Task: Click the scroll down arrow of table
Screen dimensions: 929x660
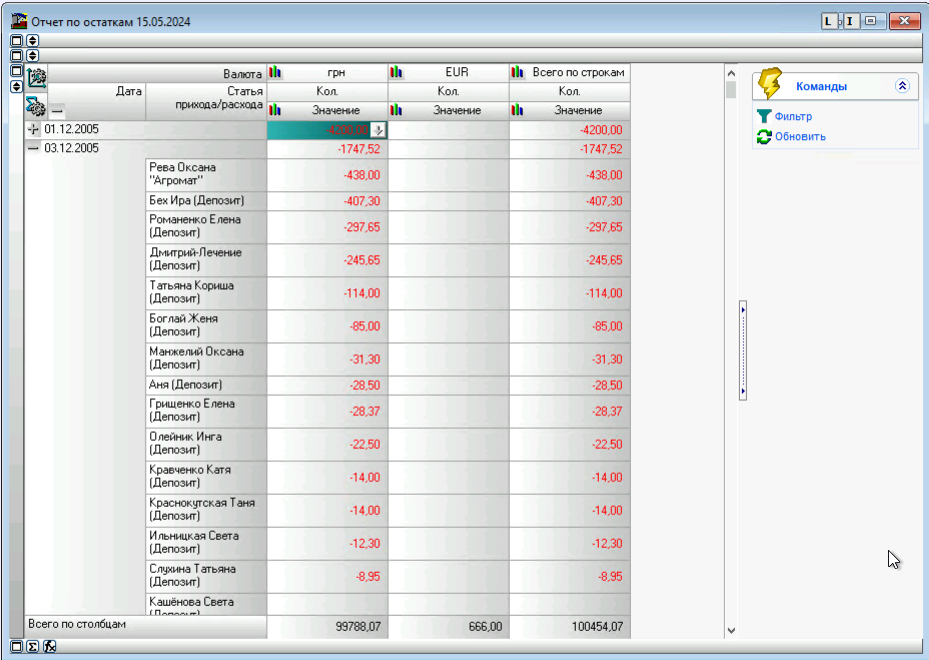Action: pyautogui.click(x=730, y=630)
